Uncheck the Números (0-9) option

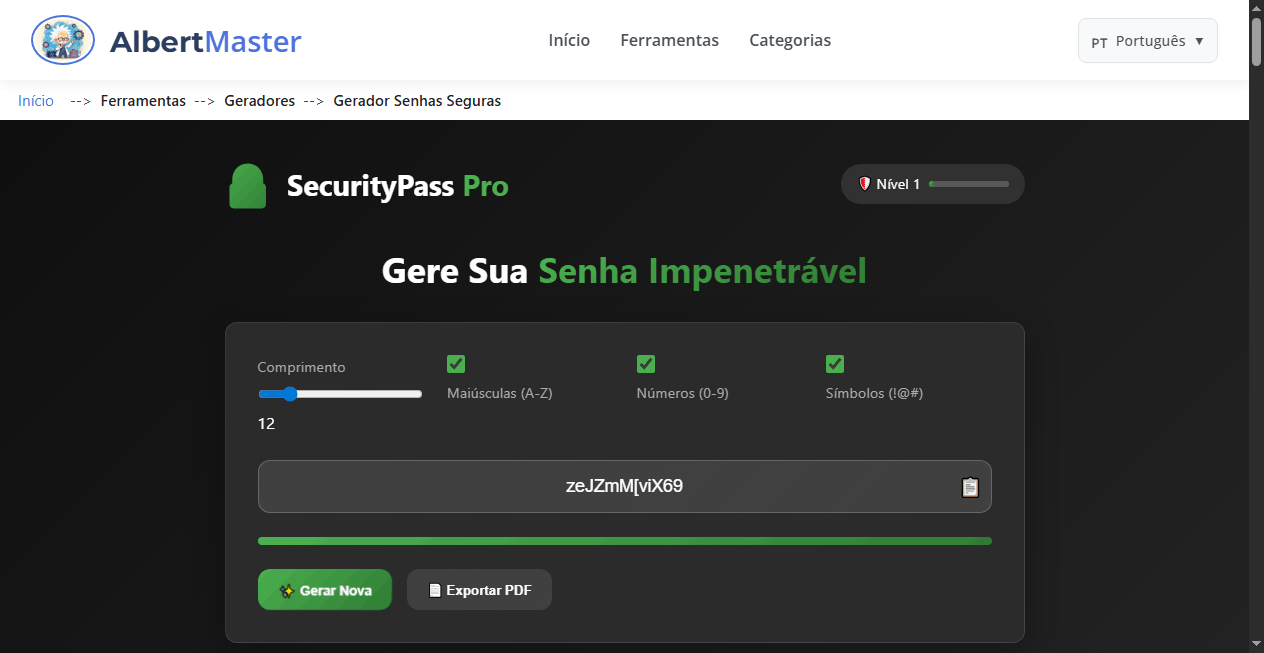coord(645,364)
